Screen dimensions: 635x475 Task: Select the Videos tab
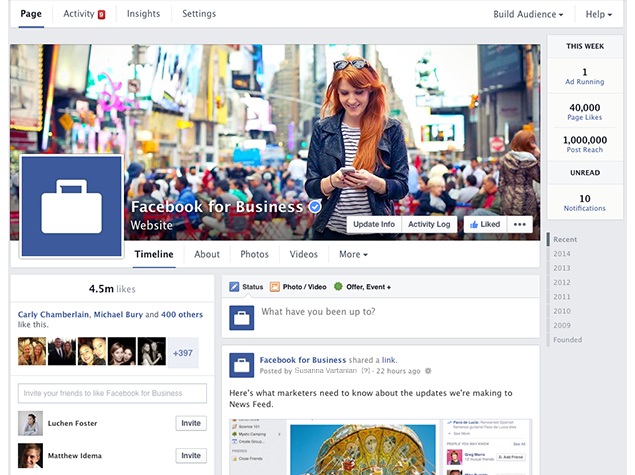(x=303, y=254)
